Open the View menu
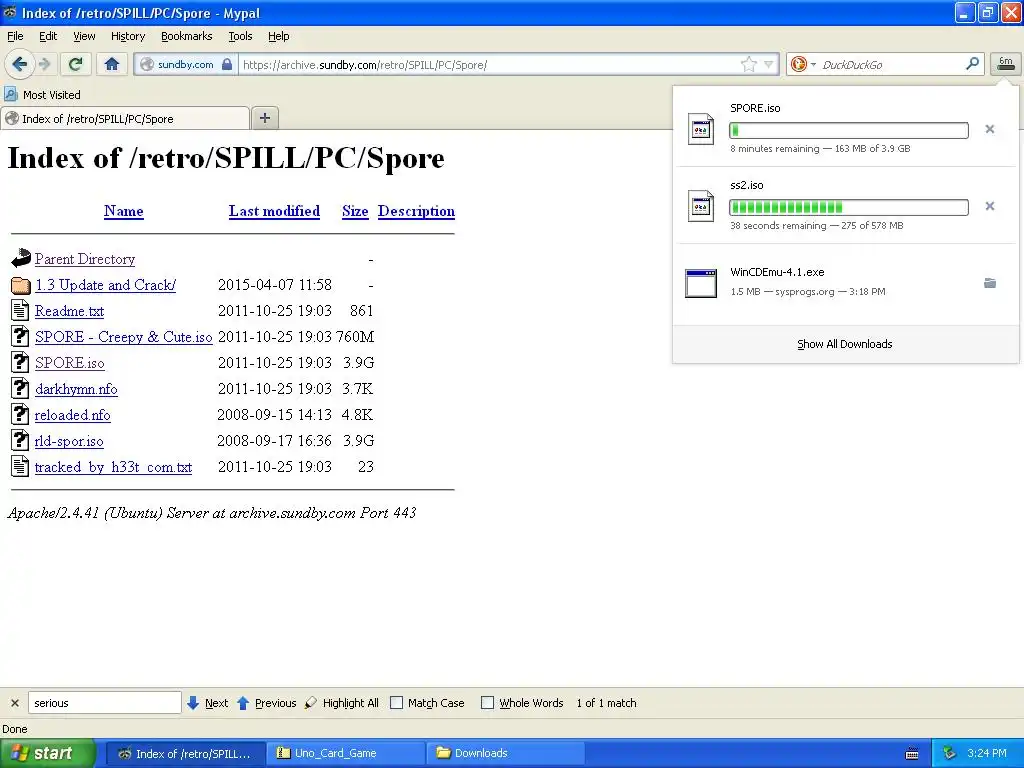This screenshot has height=768, width=1024. 84,36
